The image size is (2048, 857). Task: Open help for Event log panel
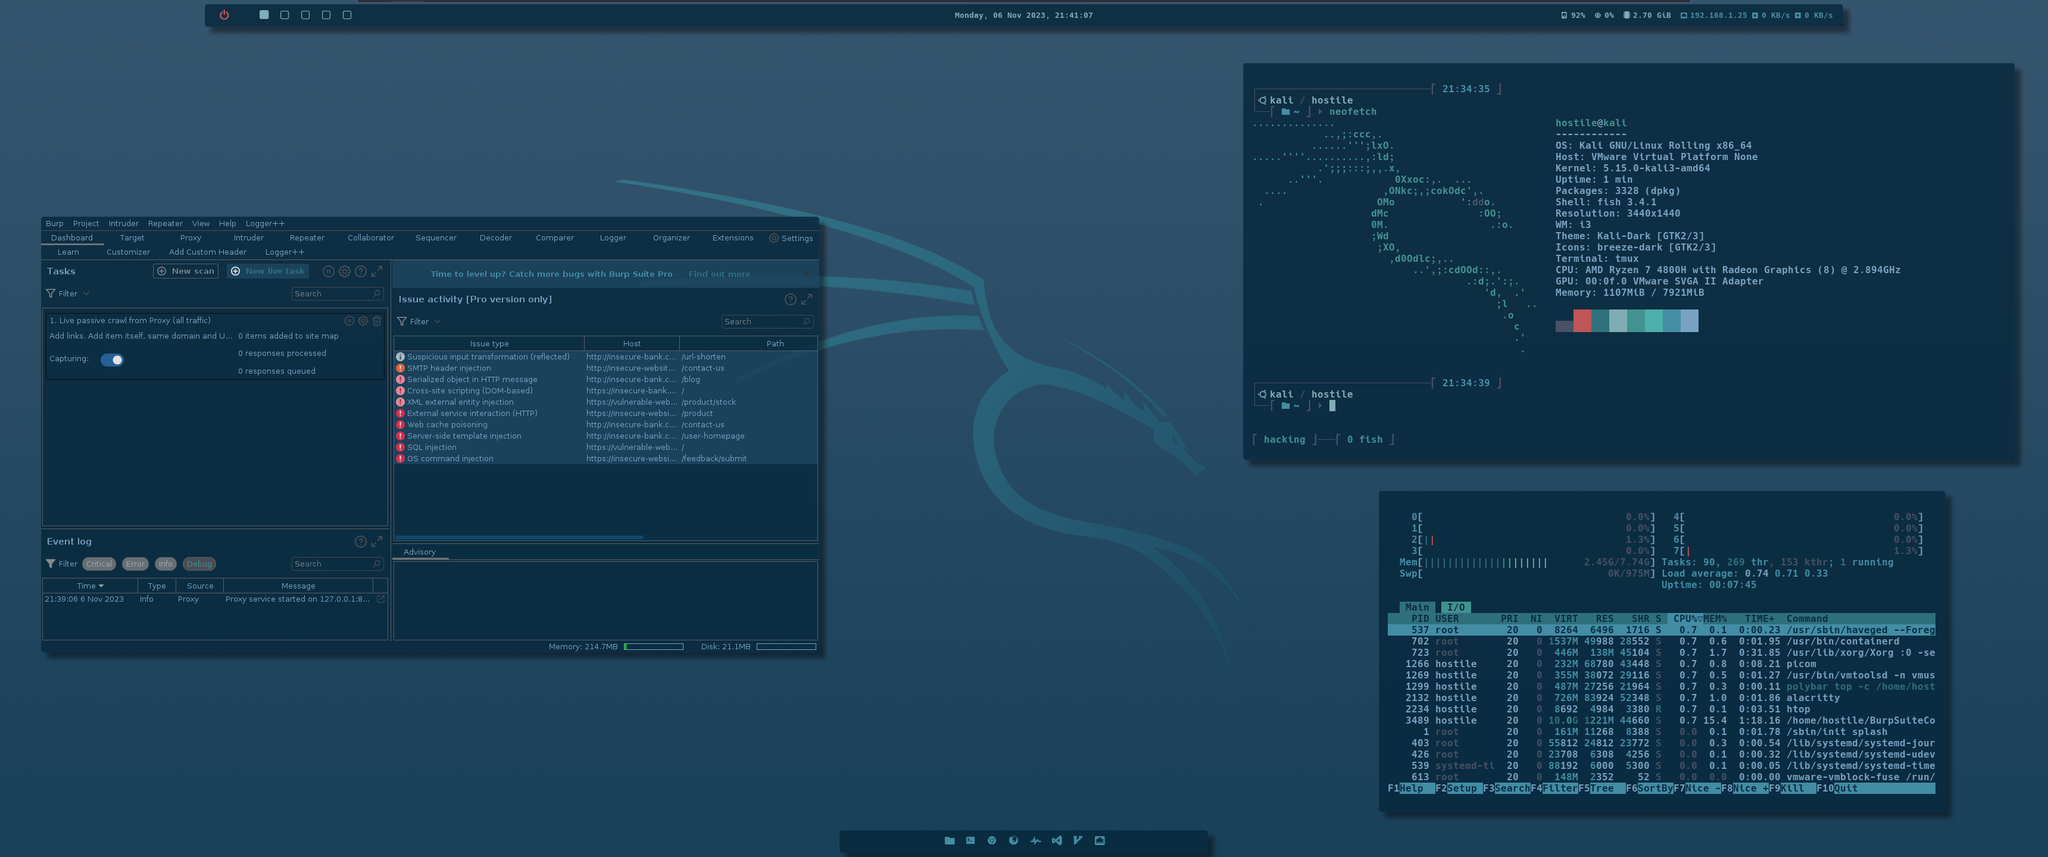(x=360, y=541)
